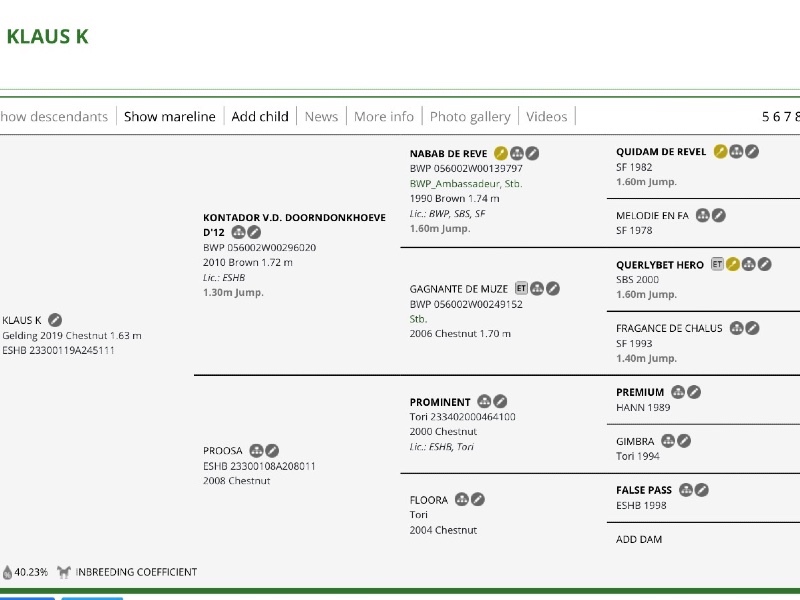The width and height of the screenshot is (800, 600).
Task: Click edit pencil for GIMBRA
Action: 684,441
